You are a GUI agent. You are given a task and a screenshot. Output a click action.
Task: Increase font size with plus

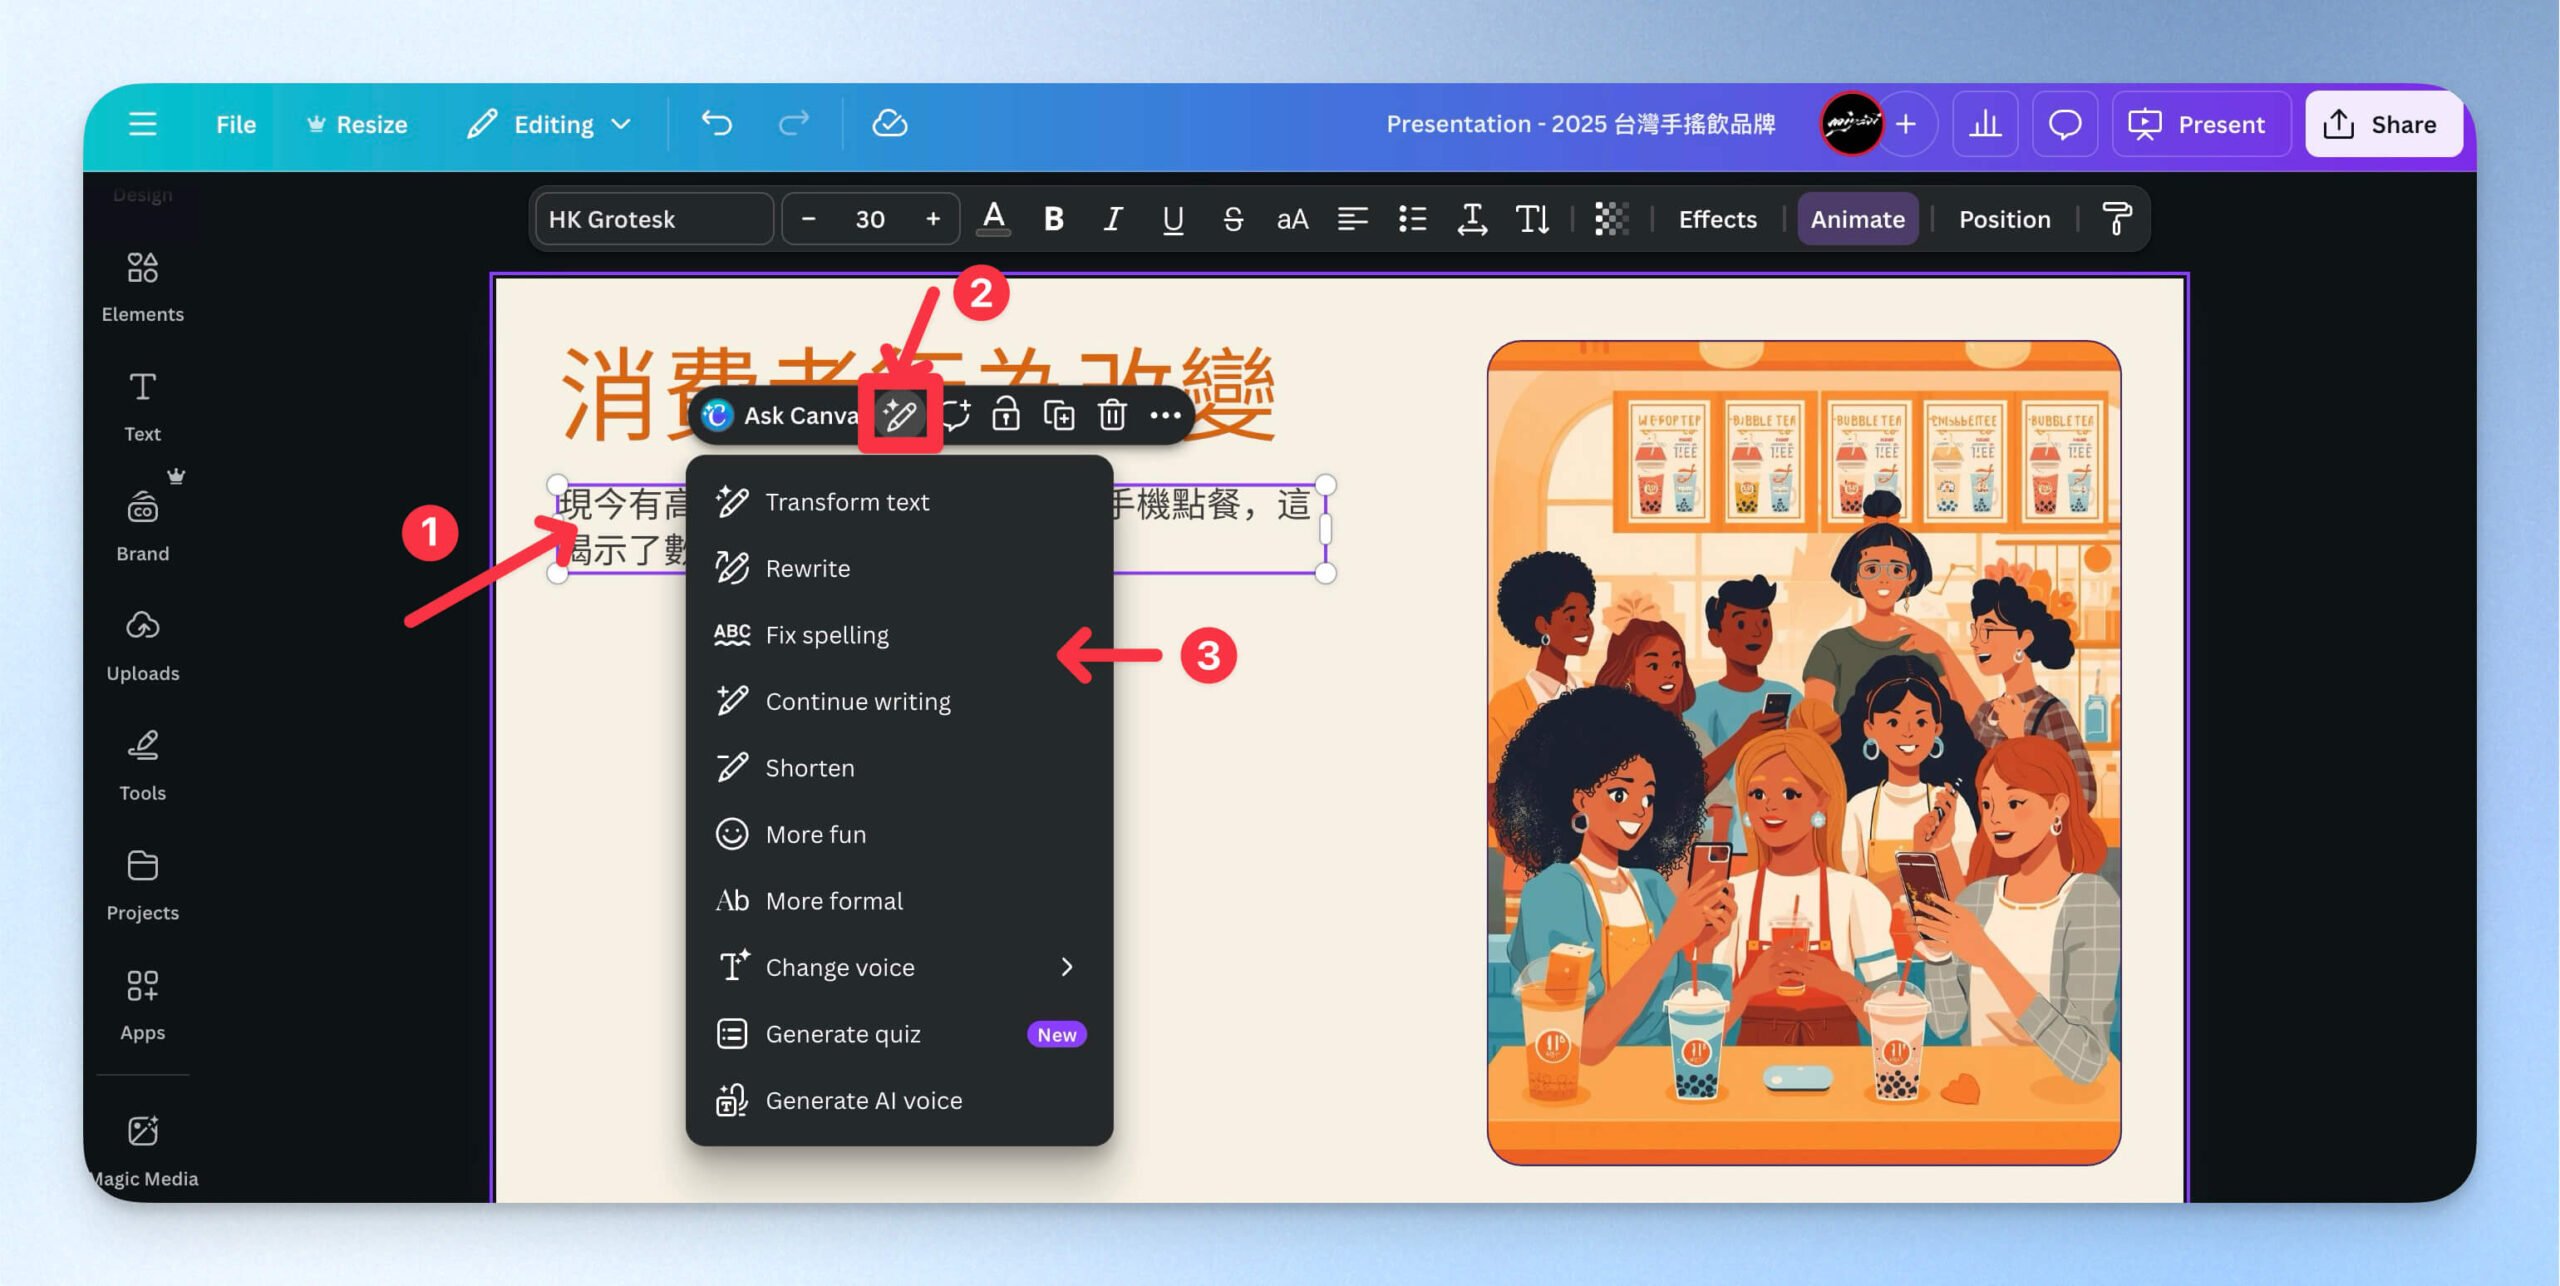pos(932,219)
